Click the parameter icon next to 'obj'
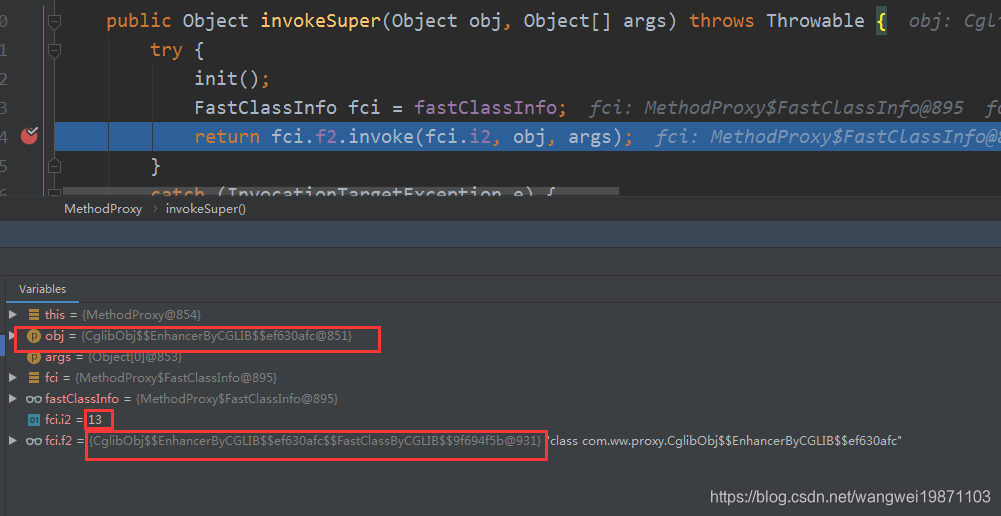This screenshot has height=516, width=1001. point(34,336)
